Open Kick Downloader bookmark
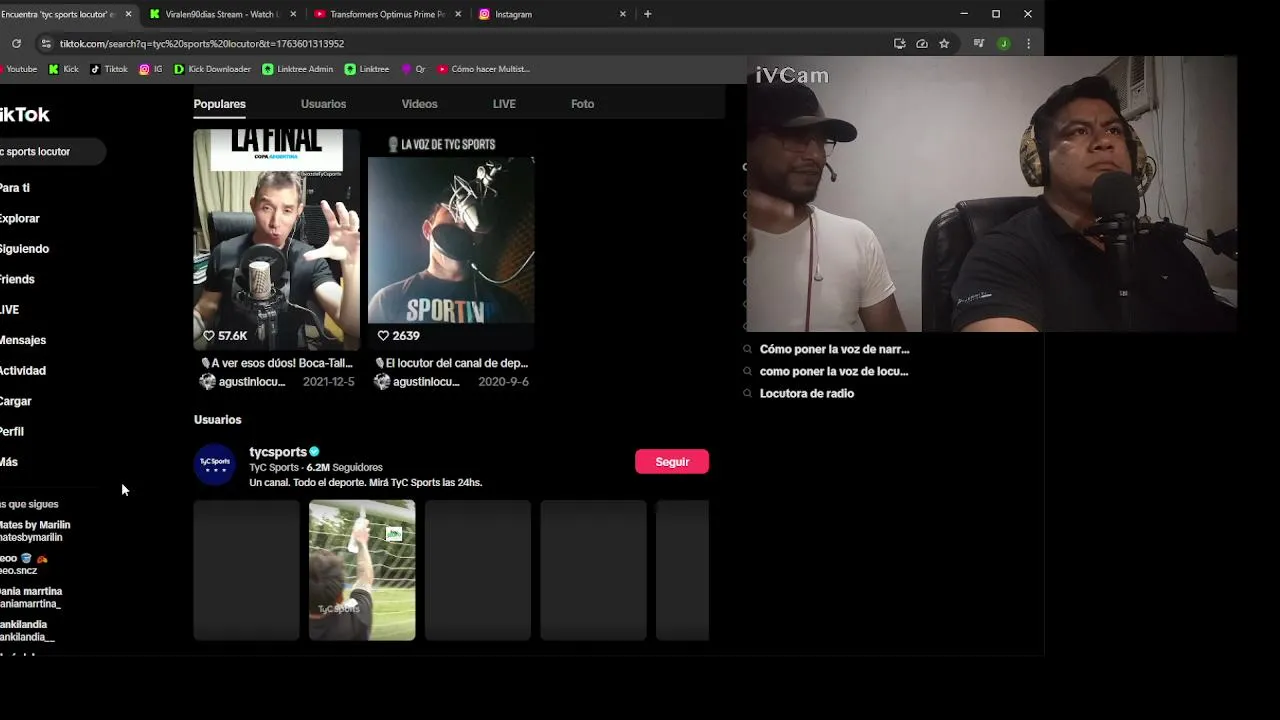 tap(212, 69)
